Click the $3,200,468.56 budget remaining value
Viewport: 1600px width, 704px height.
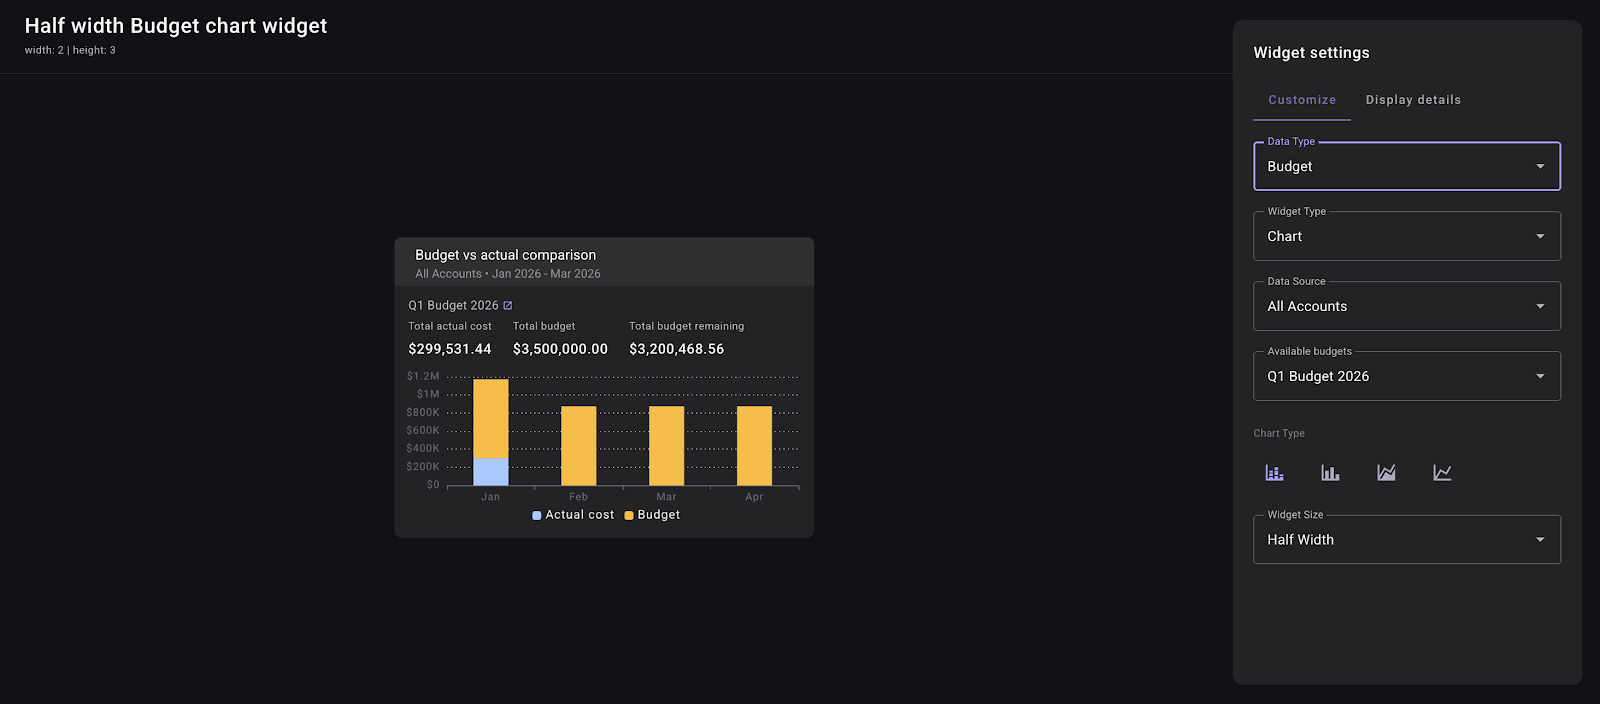[x=677, y=349]
